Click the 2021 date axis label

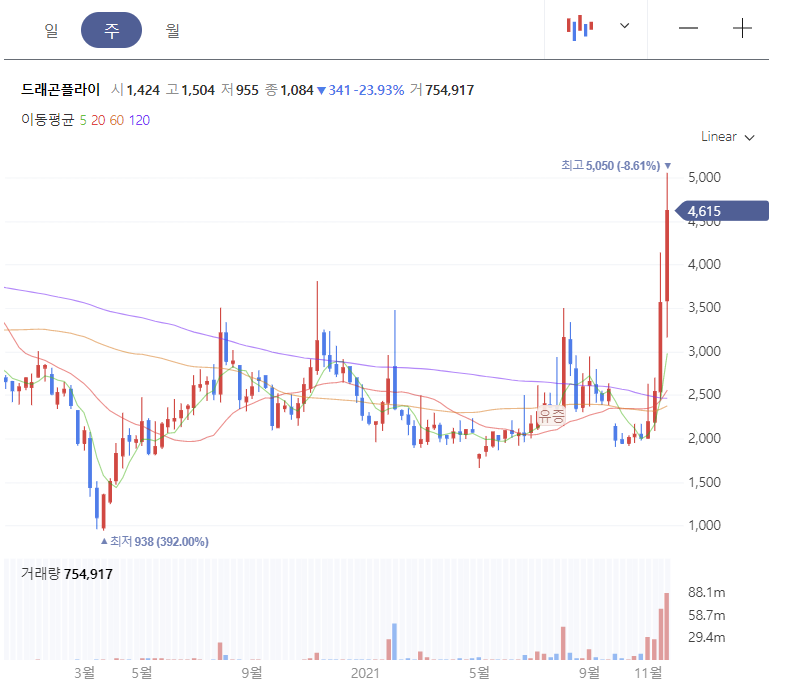[365, 673]
